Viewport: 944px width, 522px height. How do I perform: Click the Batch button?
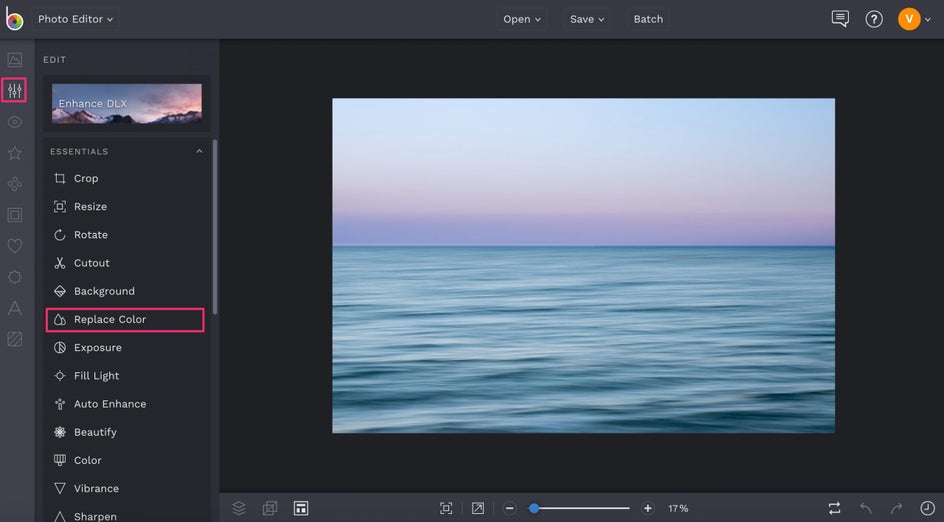pyautogui.click(x=648, y=19)
